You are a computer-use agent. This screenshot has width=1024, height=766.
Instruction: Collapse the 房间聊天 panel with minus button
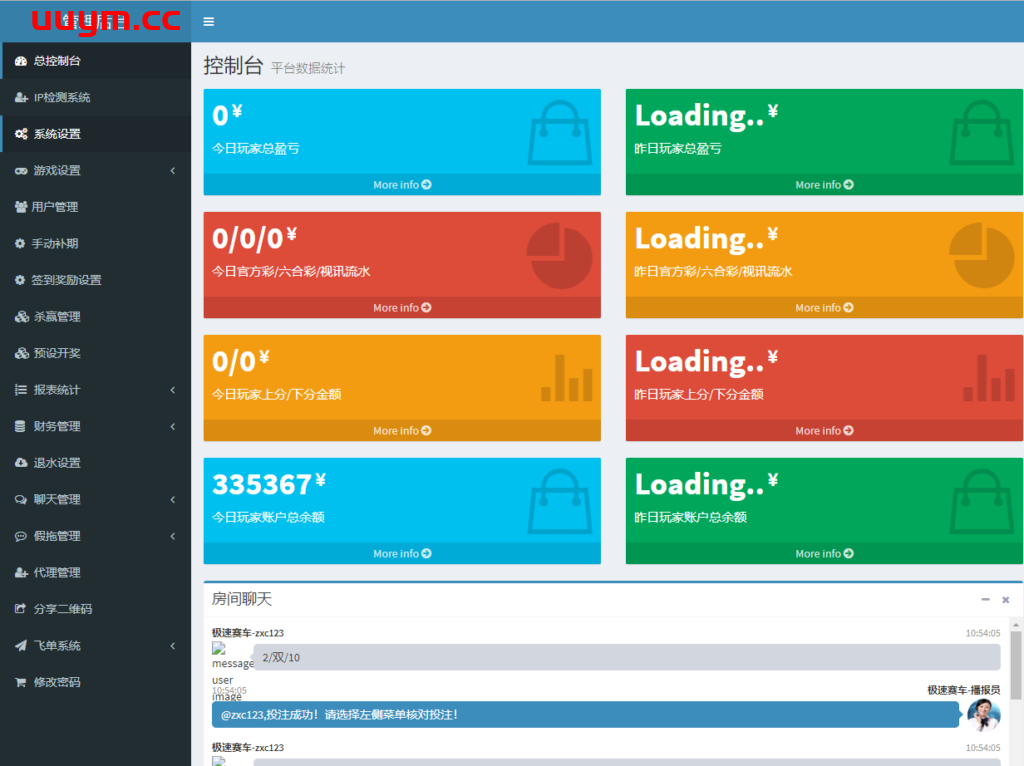click(985, 599)
